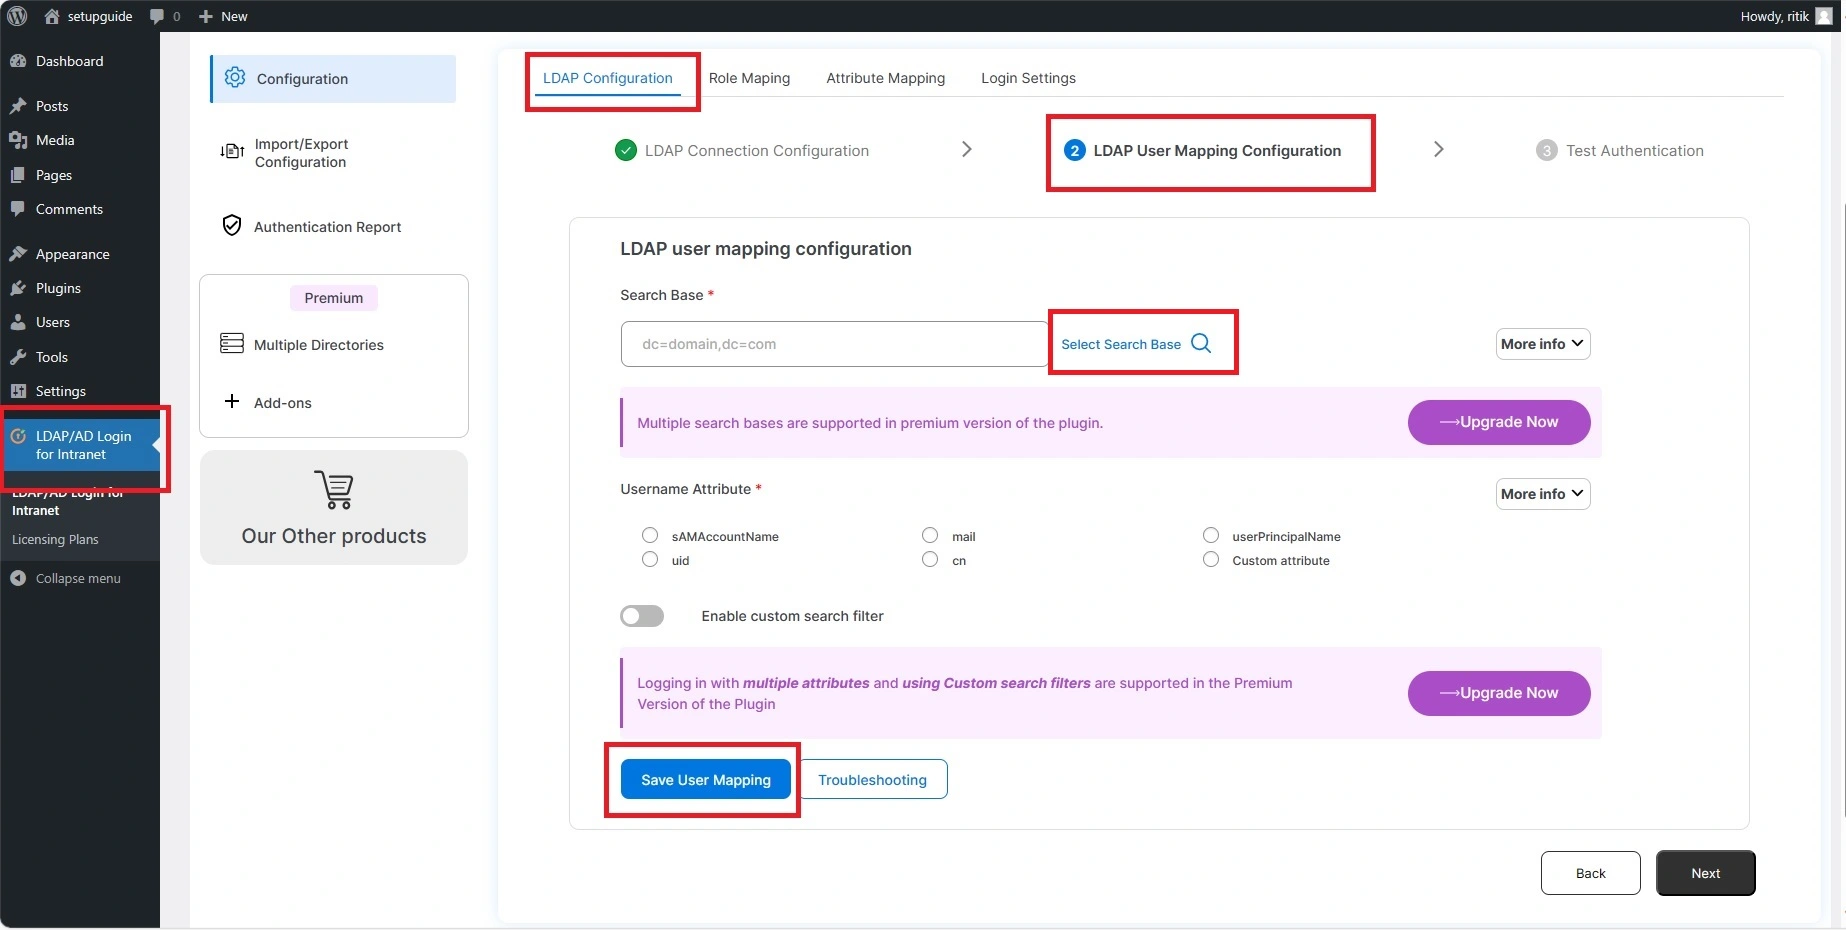Click the Multiple Directories list icon
Screen dimensions: 1846x930
coord(232,343)
